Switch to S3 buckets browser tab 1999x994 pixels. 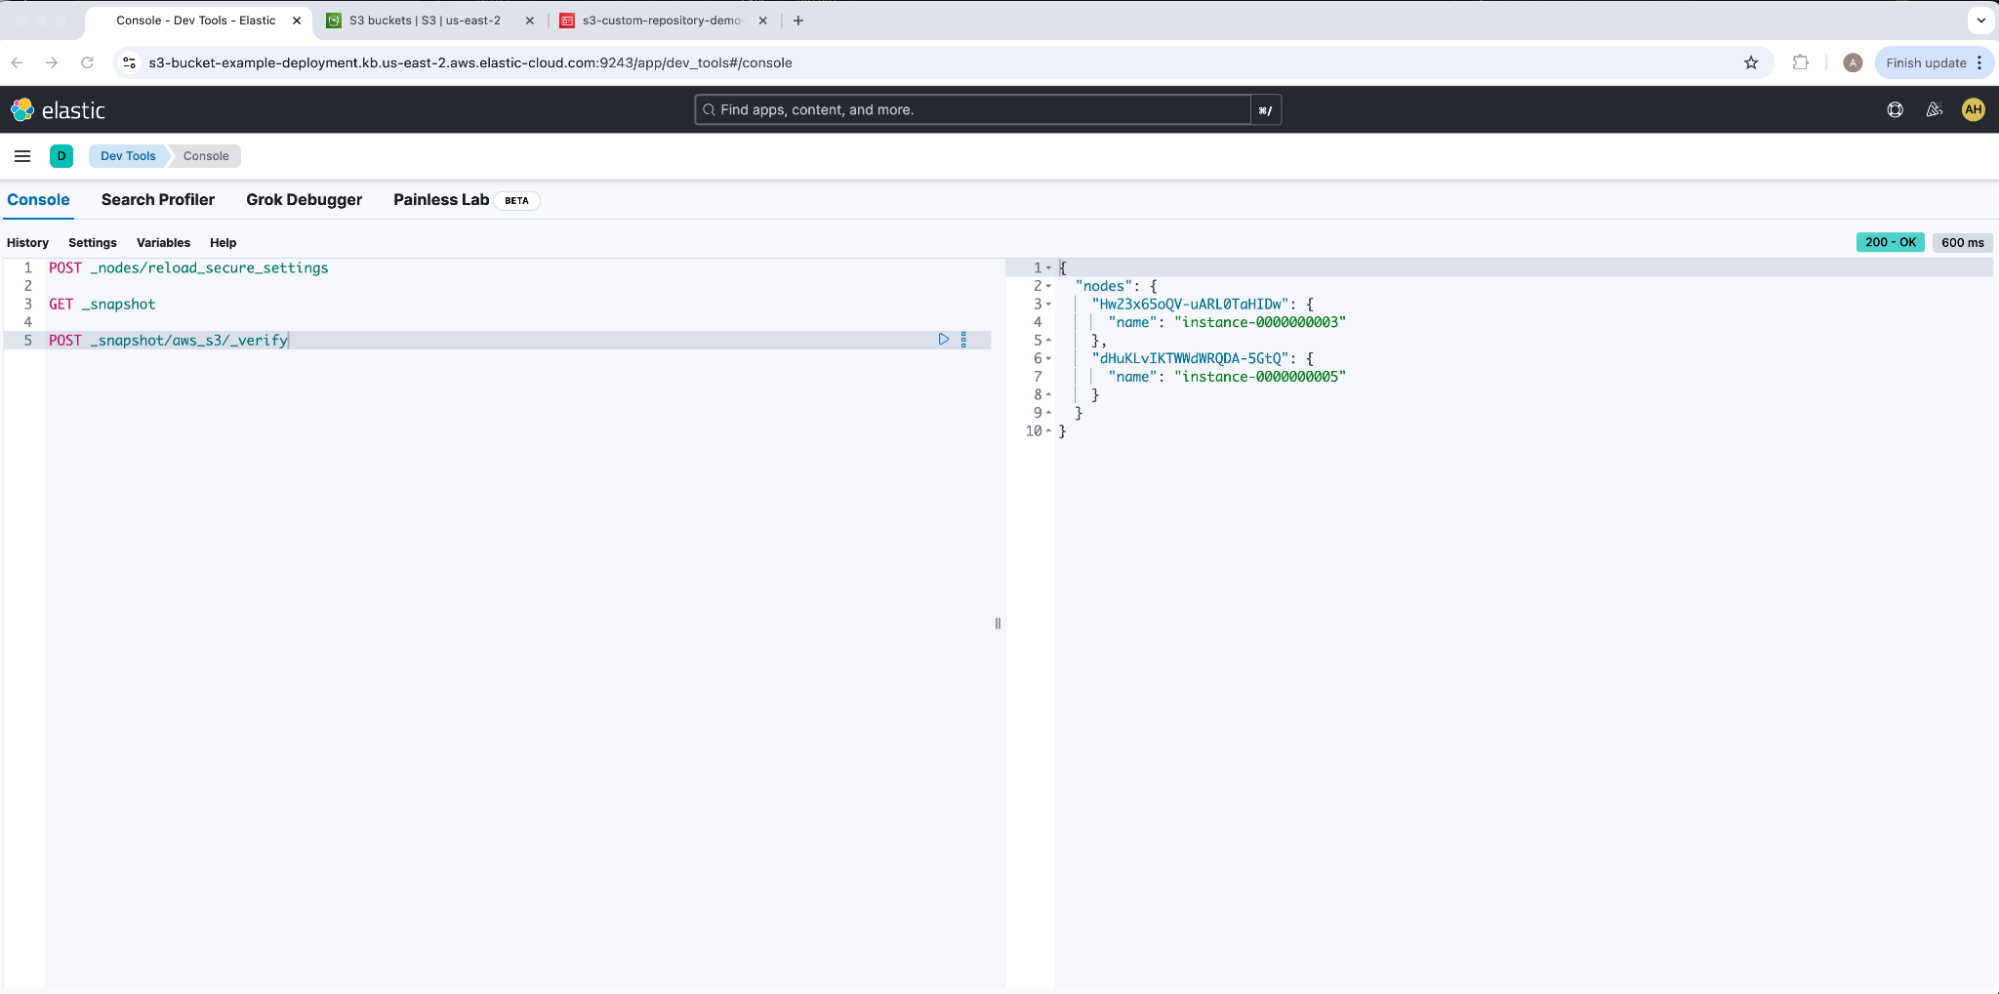425,21
